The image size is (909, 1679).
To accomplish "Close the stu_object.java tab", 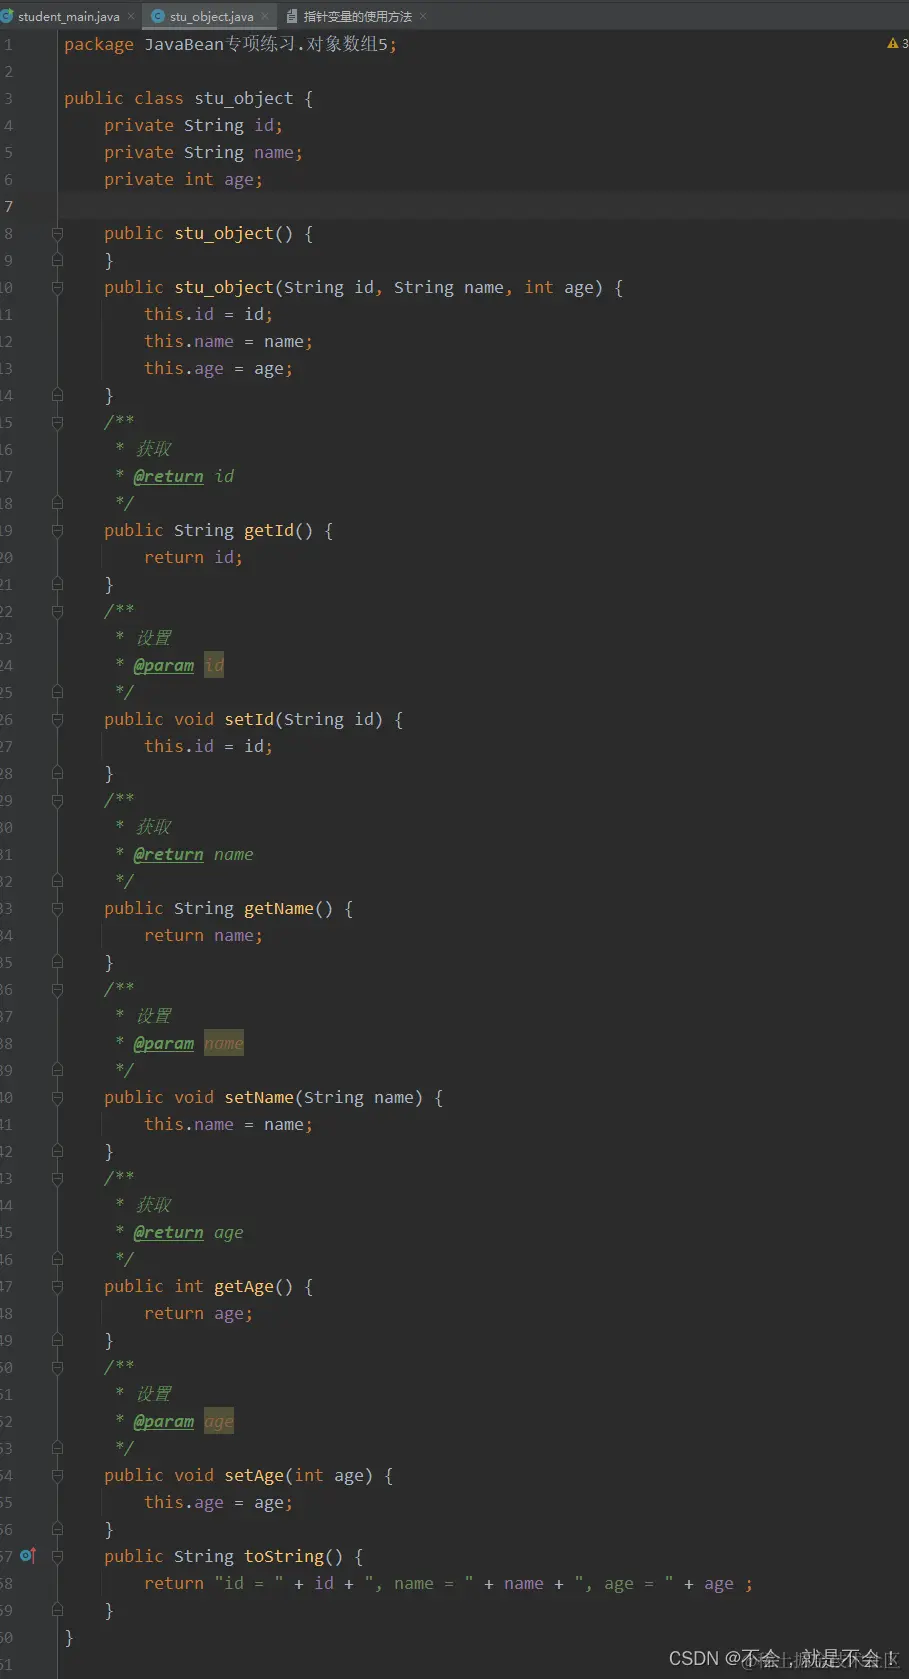I will pyautogui.click(x=265, y=16).
